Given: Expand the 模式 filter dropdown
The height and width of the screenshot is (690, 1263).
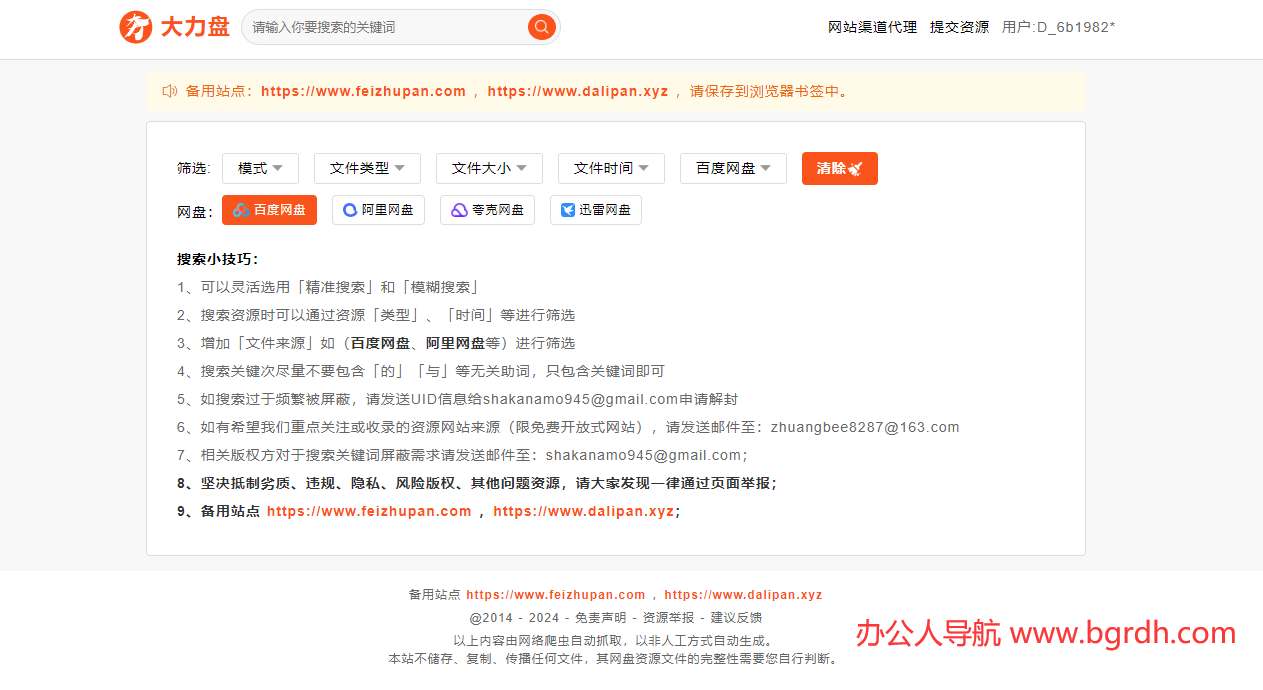Looking at the screenshot, I should pyautogui.click(x=260, y=168).
